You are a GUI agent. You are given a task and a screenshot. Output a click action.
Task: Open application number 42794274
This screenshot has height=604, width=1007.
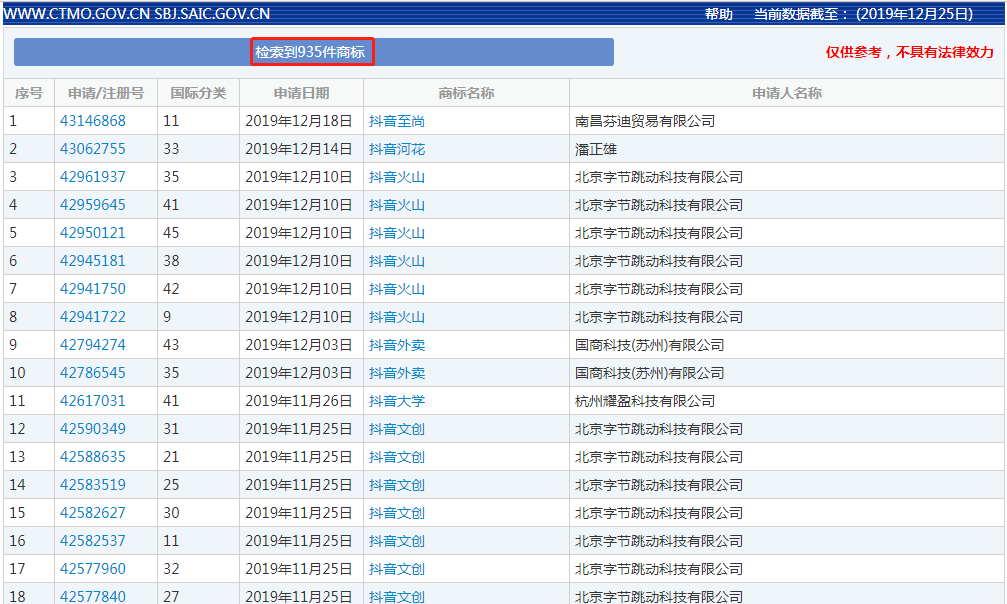click(x=93, y=345)
